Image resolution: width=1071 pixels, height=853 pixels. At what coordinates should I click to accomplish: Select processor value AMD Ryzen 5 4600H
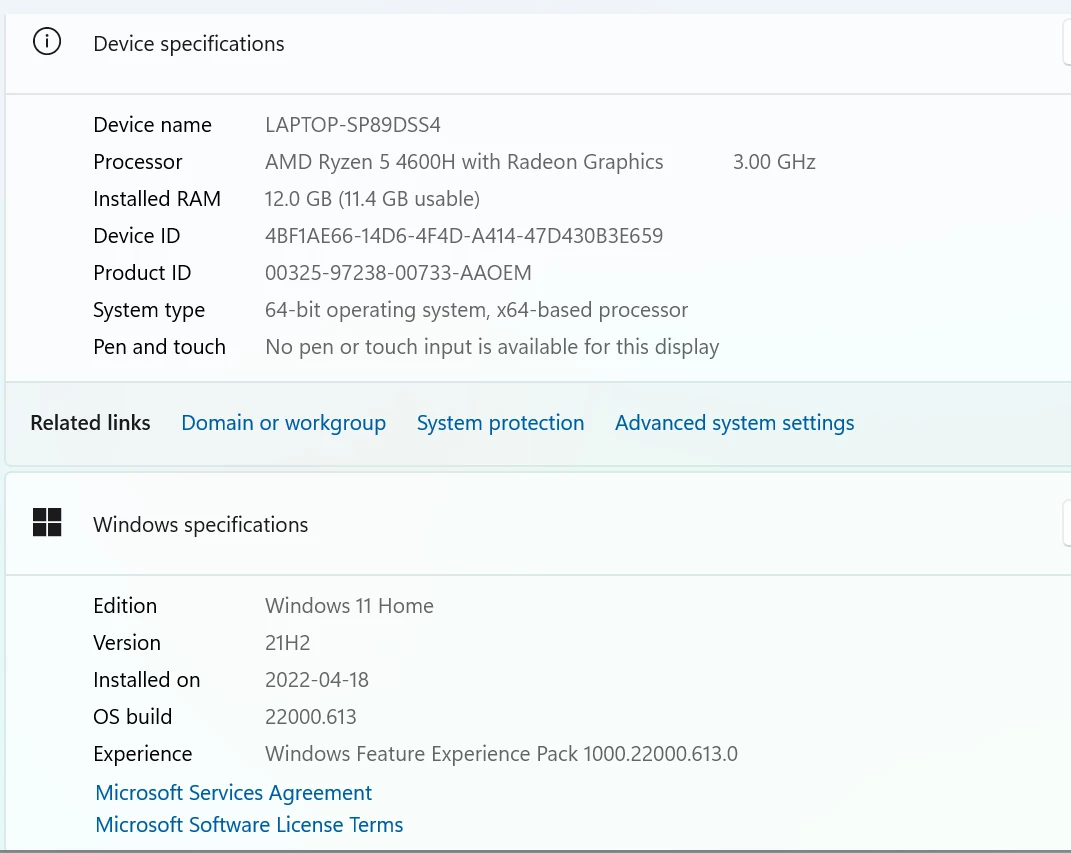click(464, 162)
